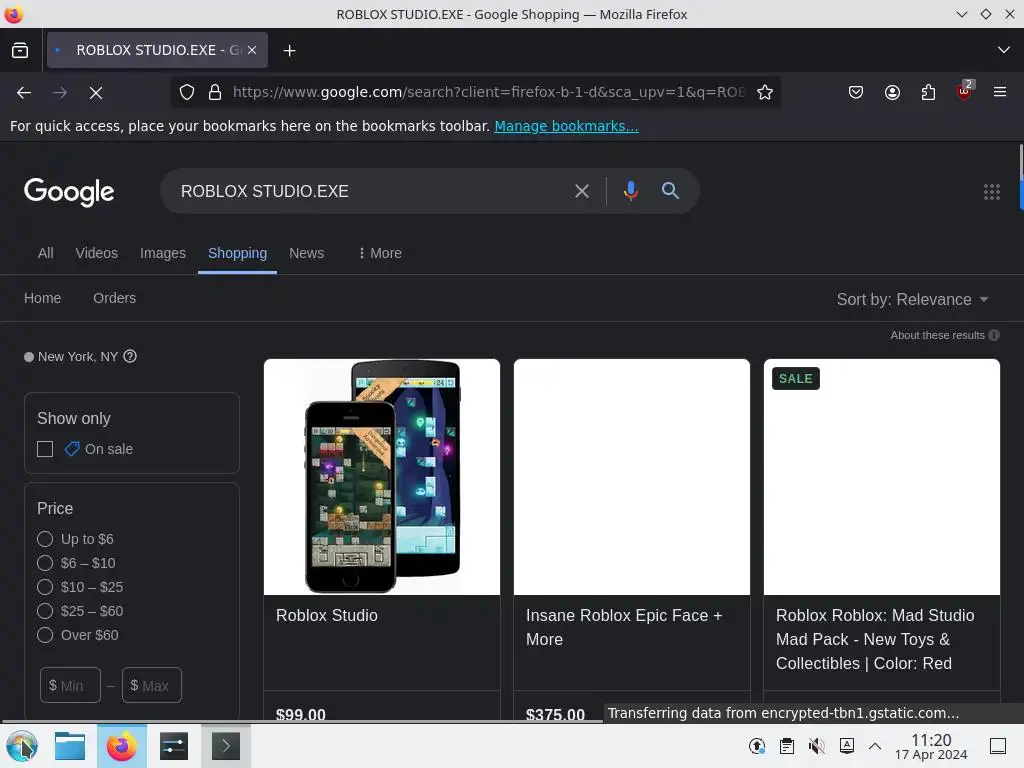Open the Sort by Relevance dropdown
This screenshot has height=768, width=1024.
(912, 300)
